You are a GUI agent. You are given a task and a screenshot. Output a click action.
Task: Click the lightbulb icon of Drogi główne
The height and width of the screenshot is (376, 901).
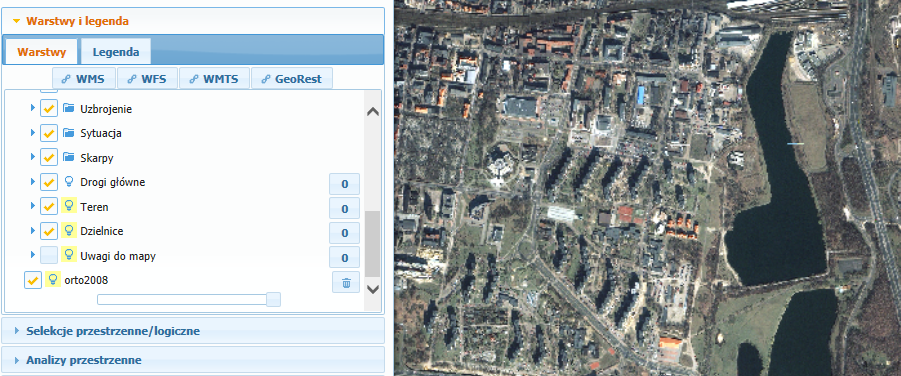[x=69, y=182]
